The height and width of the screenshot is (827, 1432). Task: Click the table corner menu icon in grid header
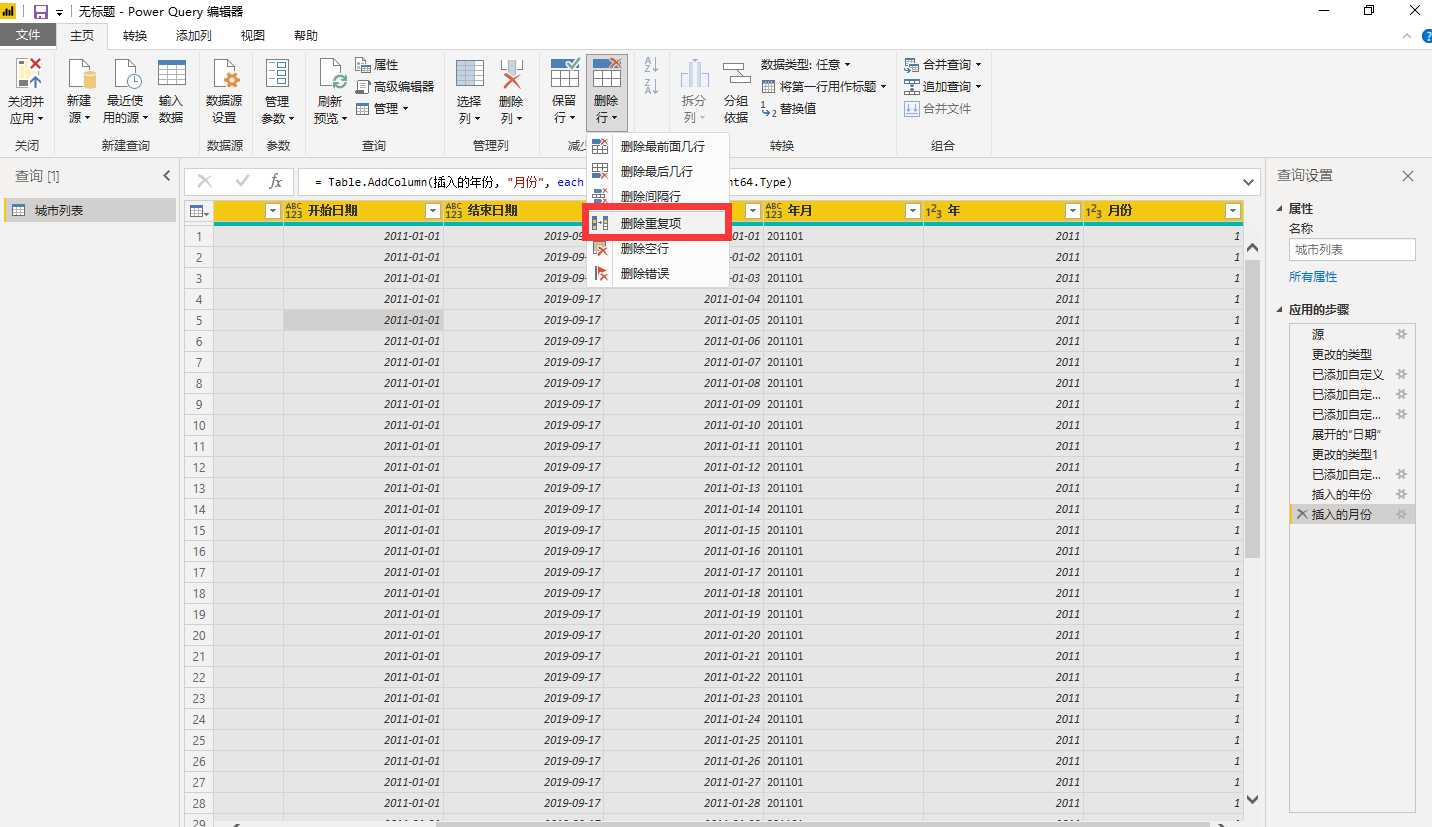[198, 211]
